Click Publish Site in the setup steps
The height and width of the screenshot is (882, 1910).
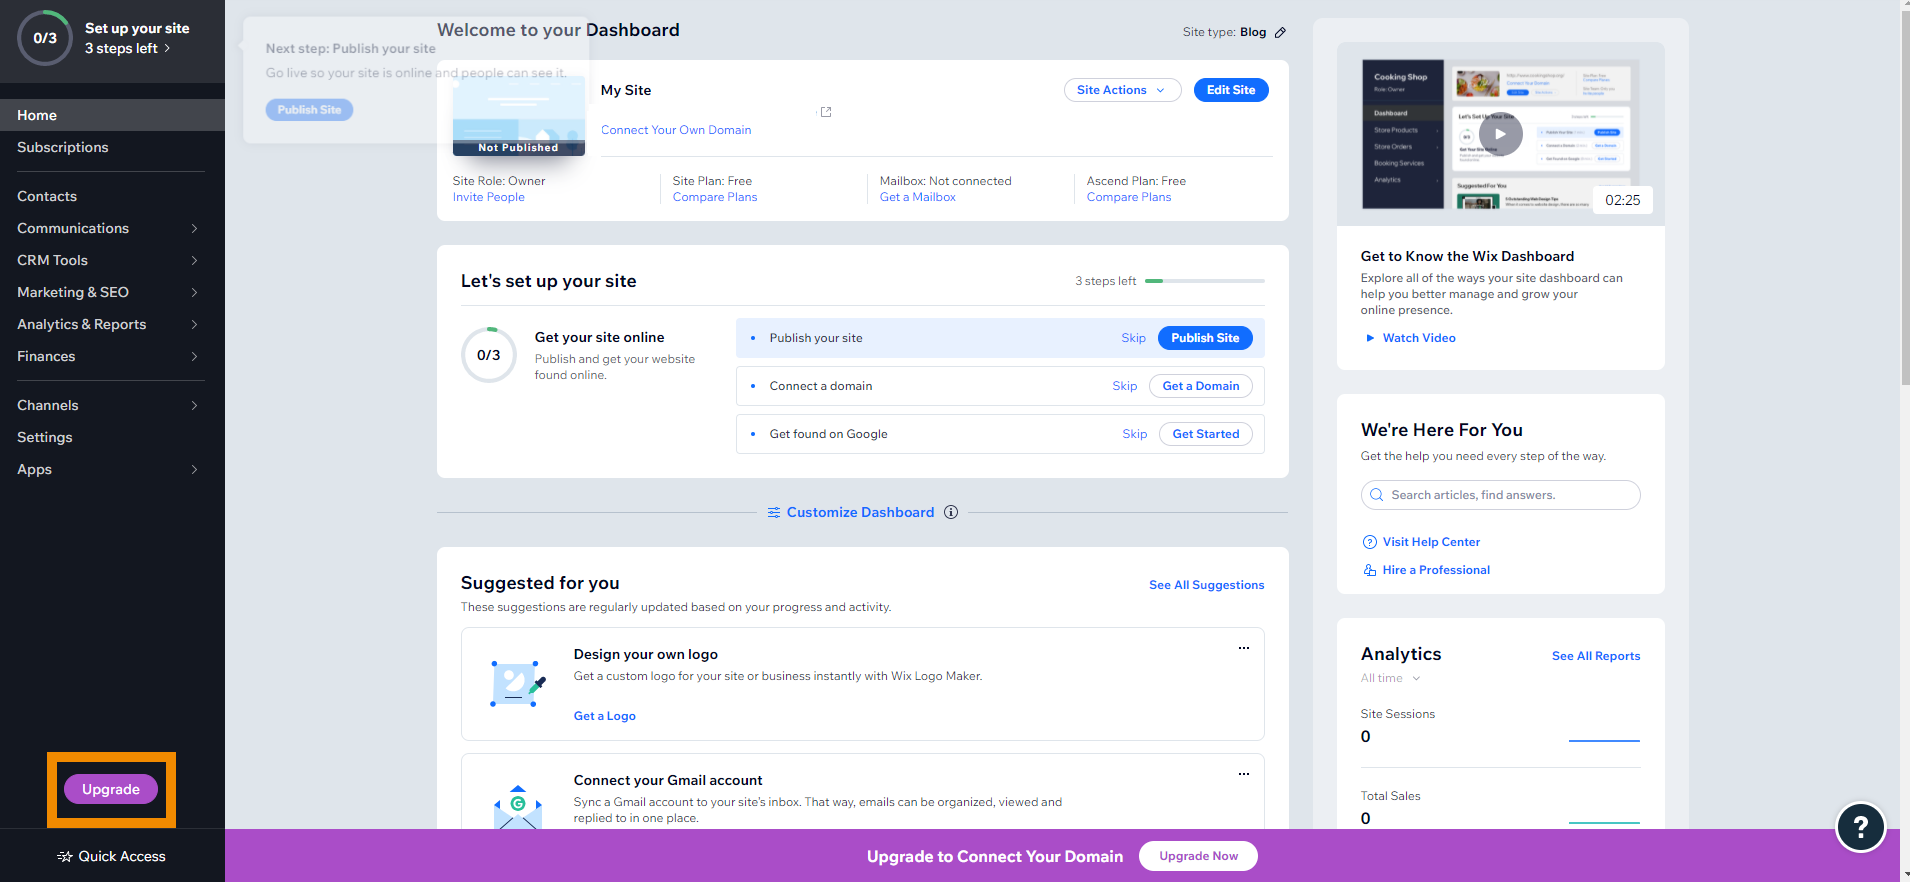pos(1205,338)
